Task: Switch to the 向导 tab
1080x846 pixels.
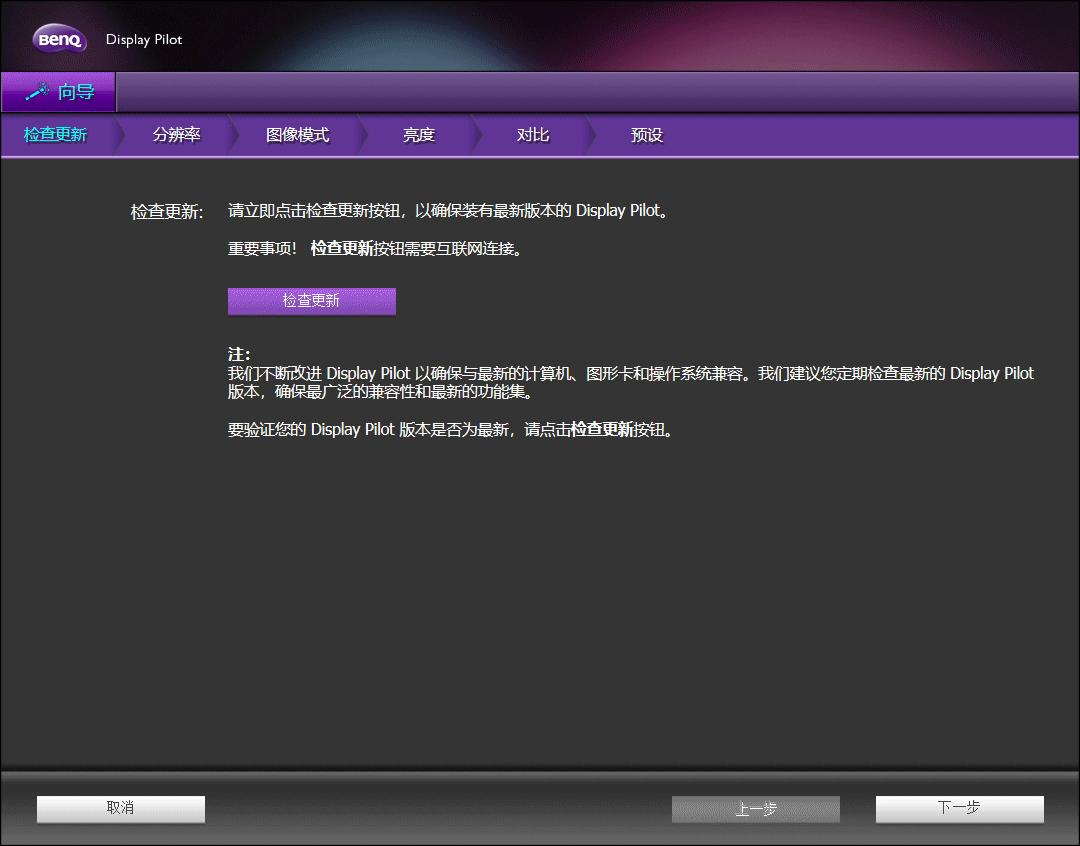Action: (59, 91)
